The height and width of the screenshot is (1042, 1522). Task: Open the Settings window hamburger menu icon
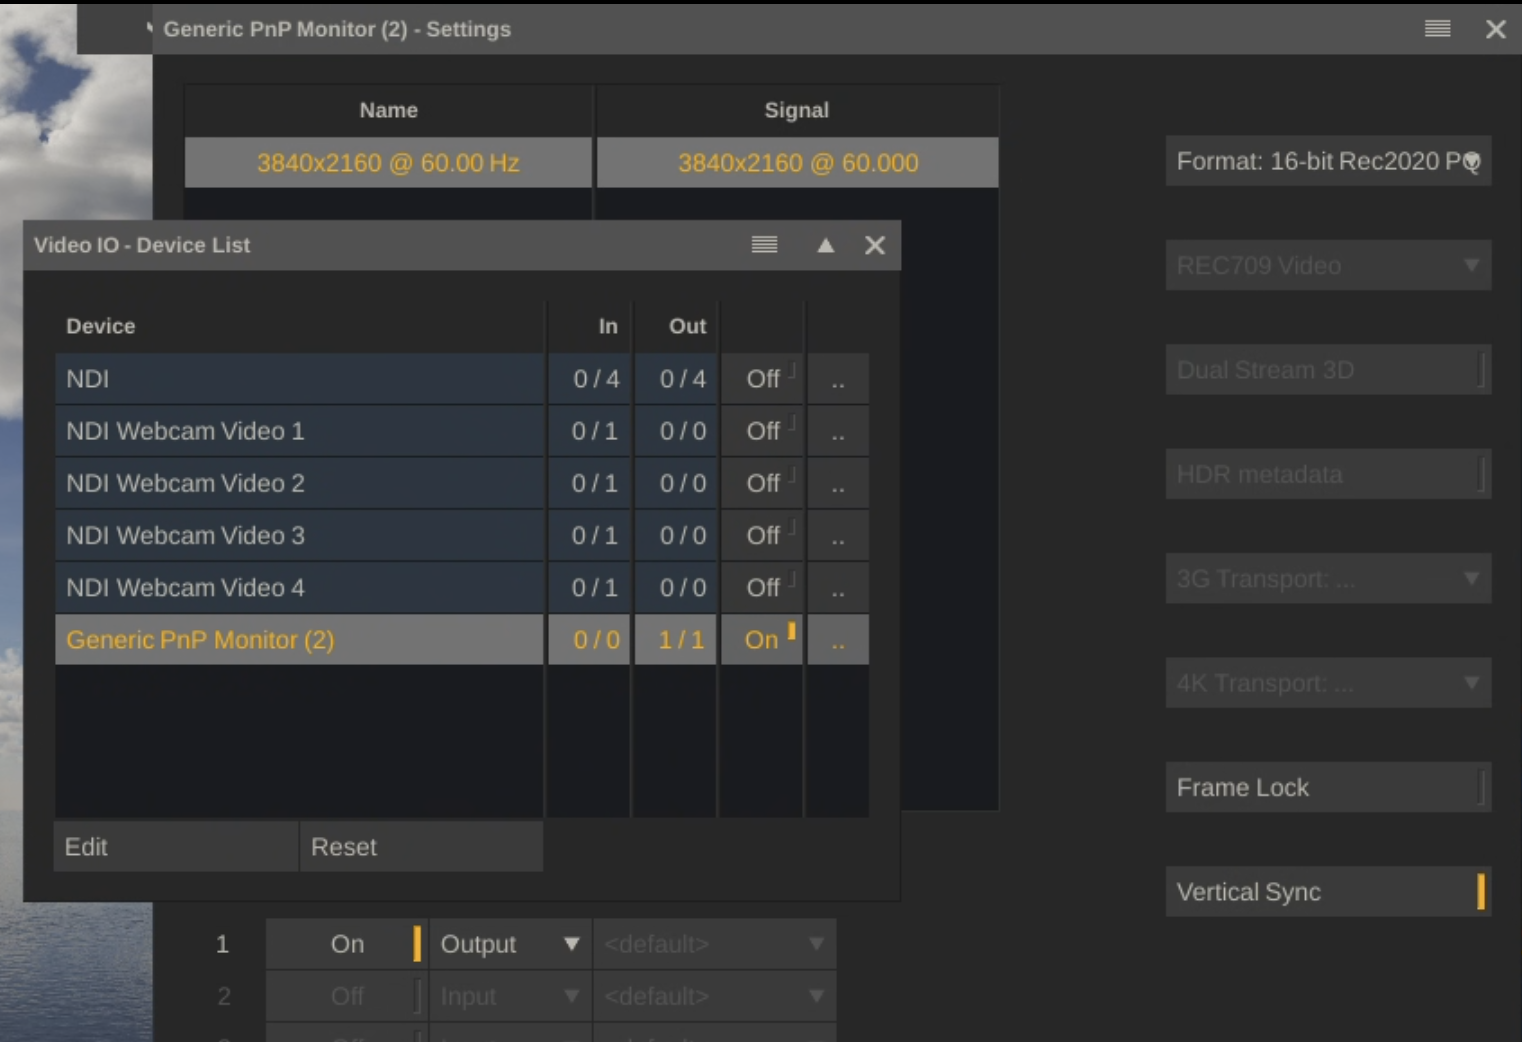(1437, 29)
